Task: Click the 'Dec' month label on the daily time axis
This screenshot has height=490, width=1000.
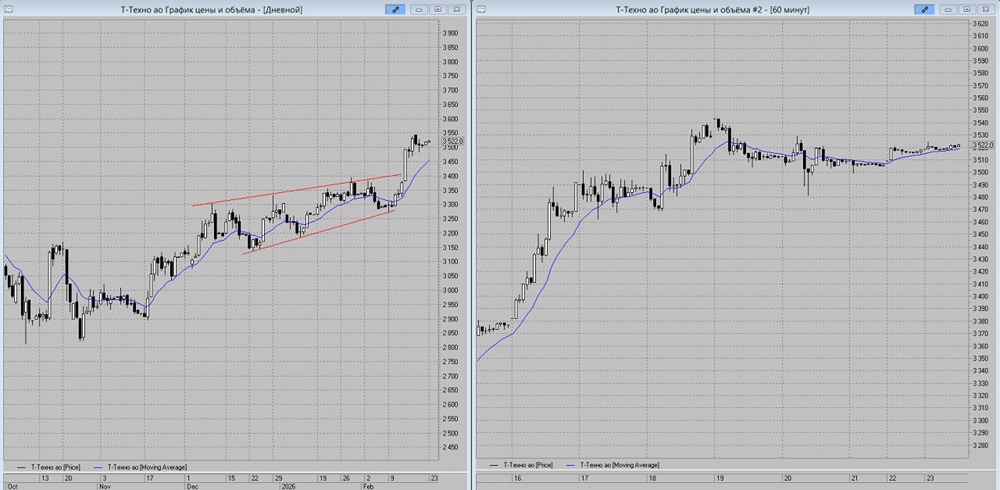Action: point(191,485)
